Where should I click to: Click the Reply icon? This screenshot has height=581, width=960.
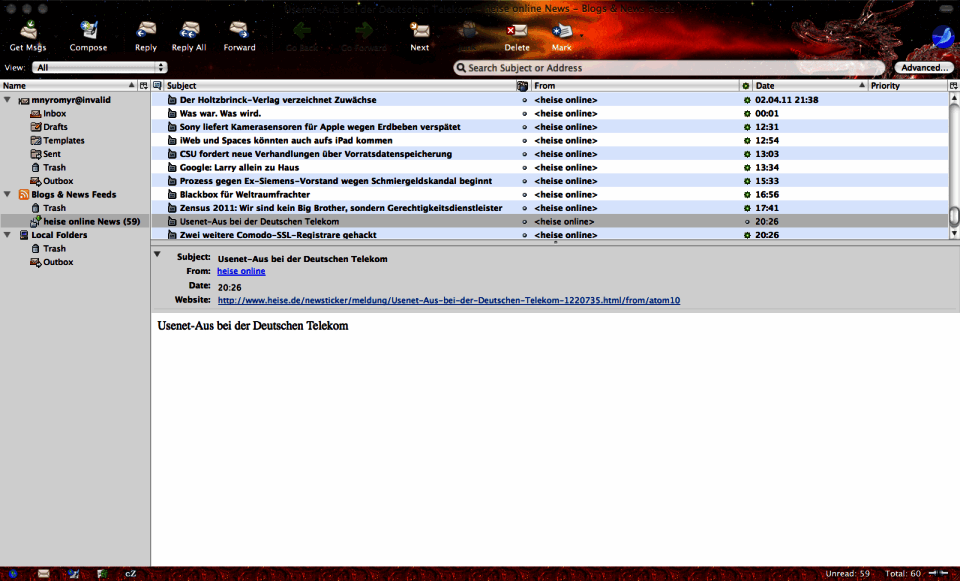(x=145, y=30)
